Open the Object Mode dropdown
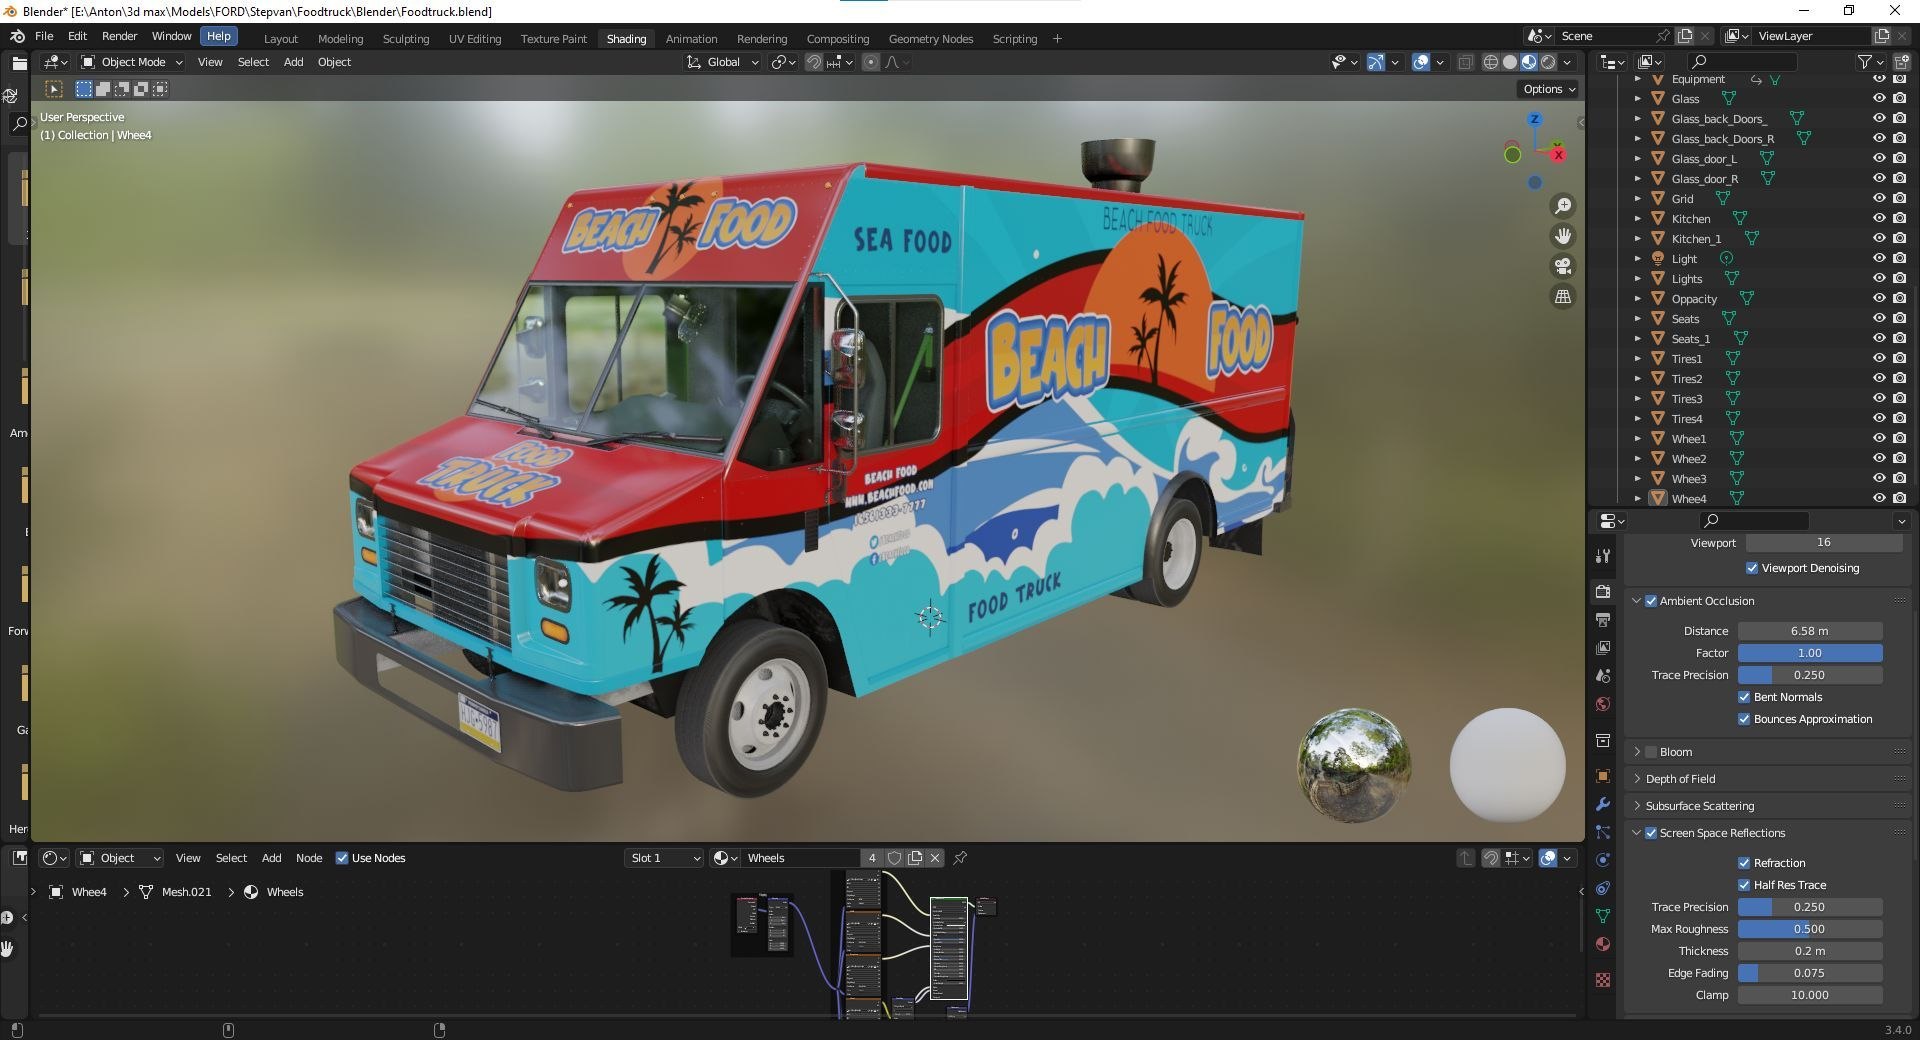Screen dimensions: 1920x1040 132,62
